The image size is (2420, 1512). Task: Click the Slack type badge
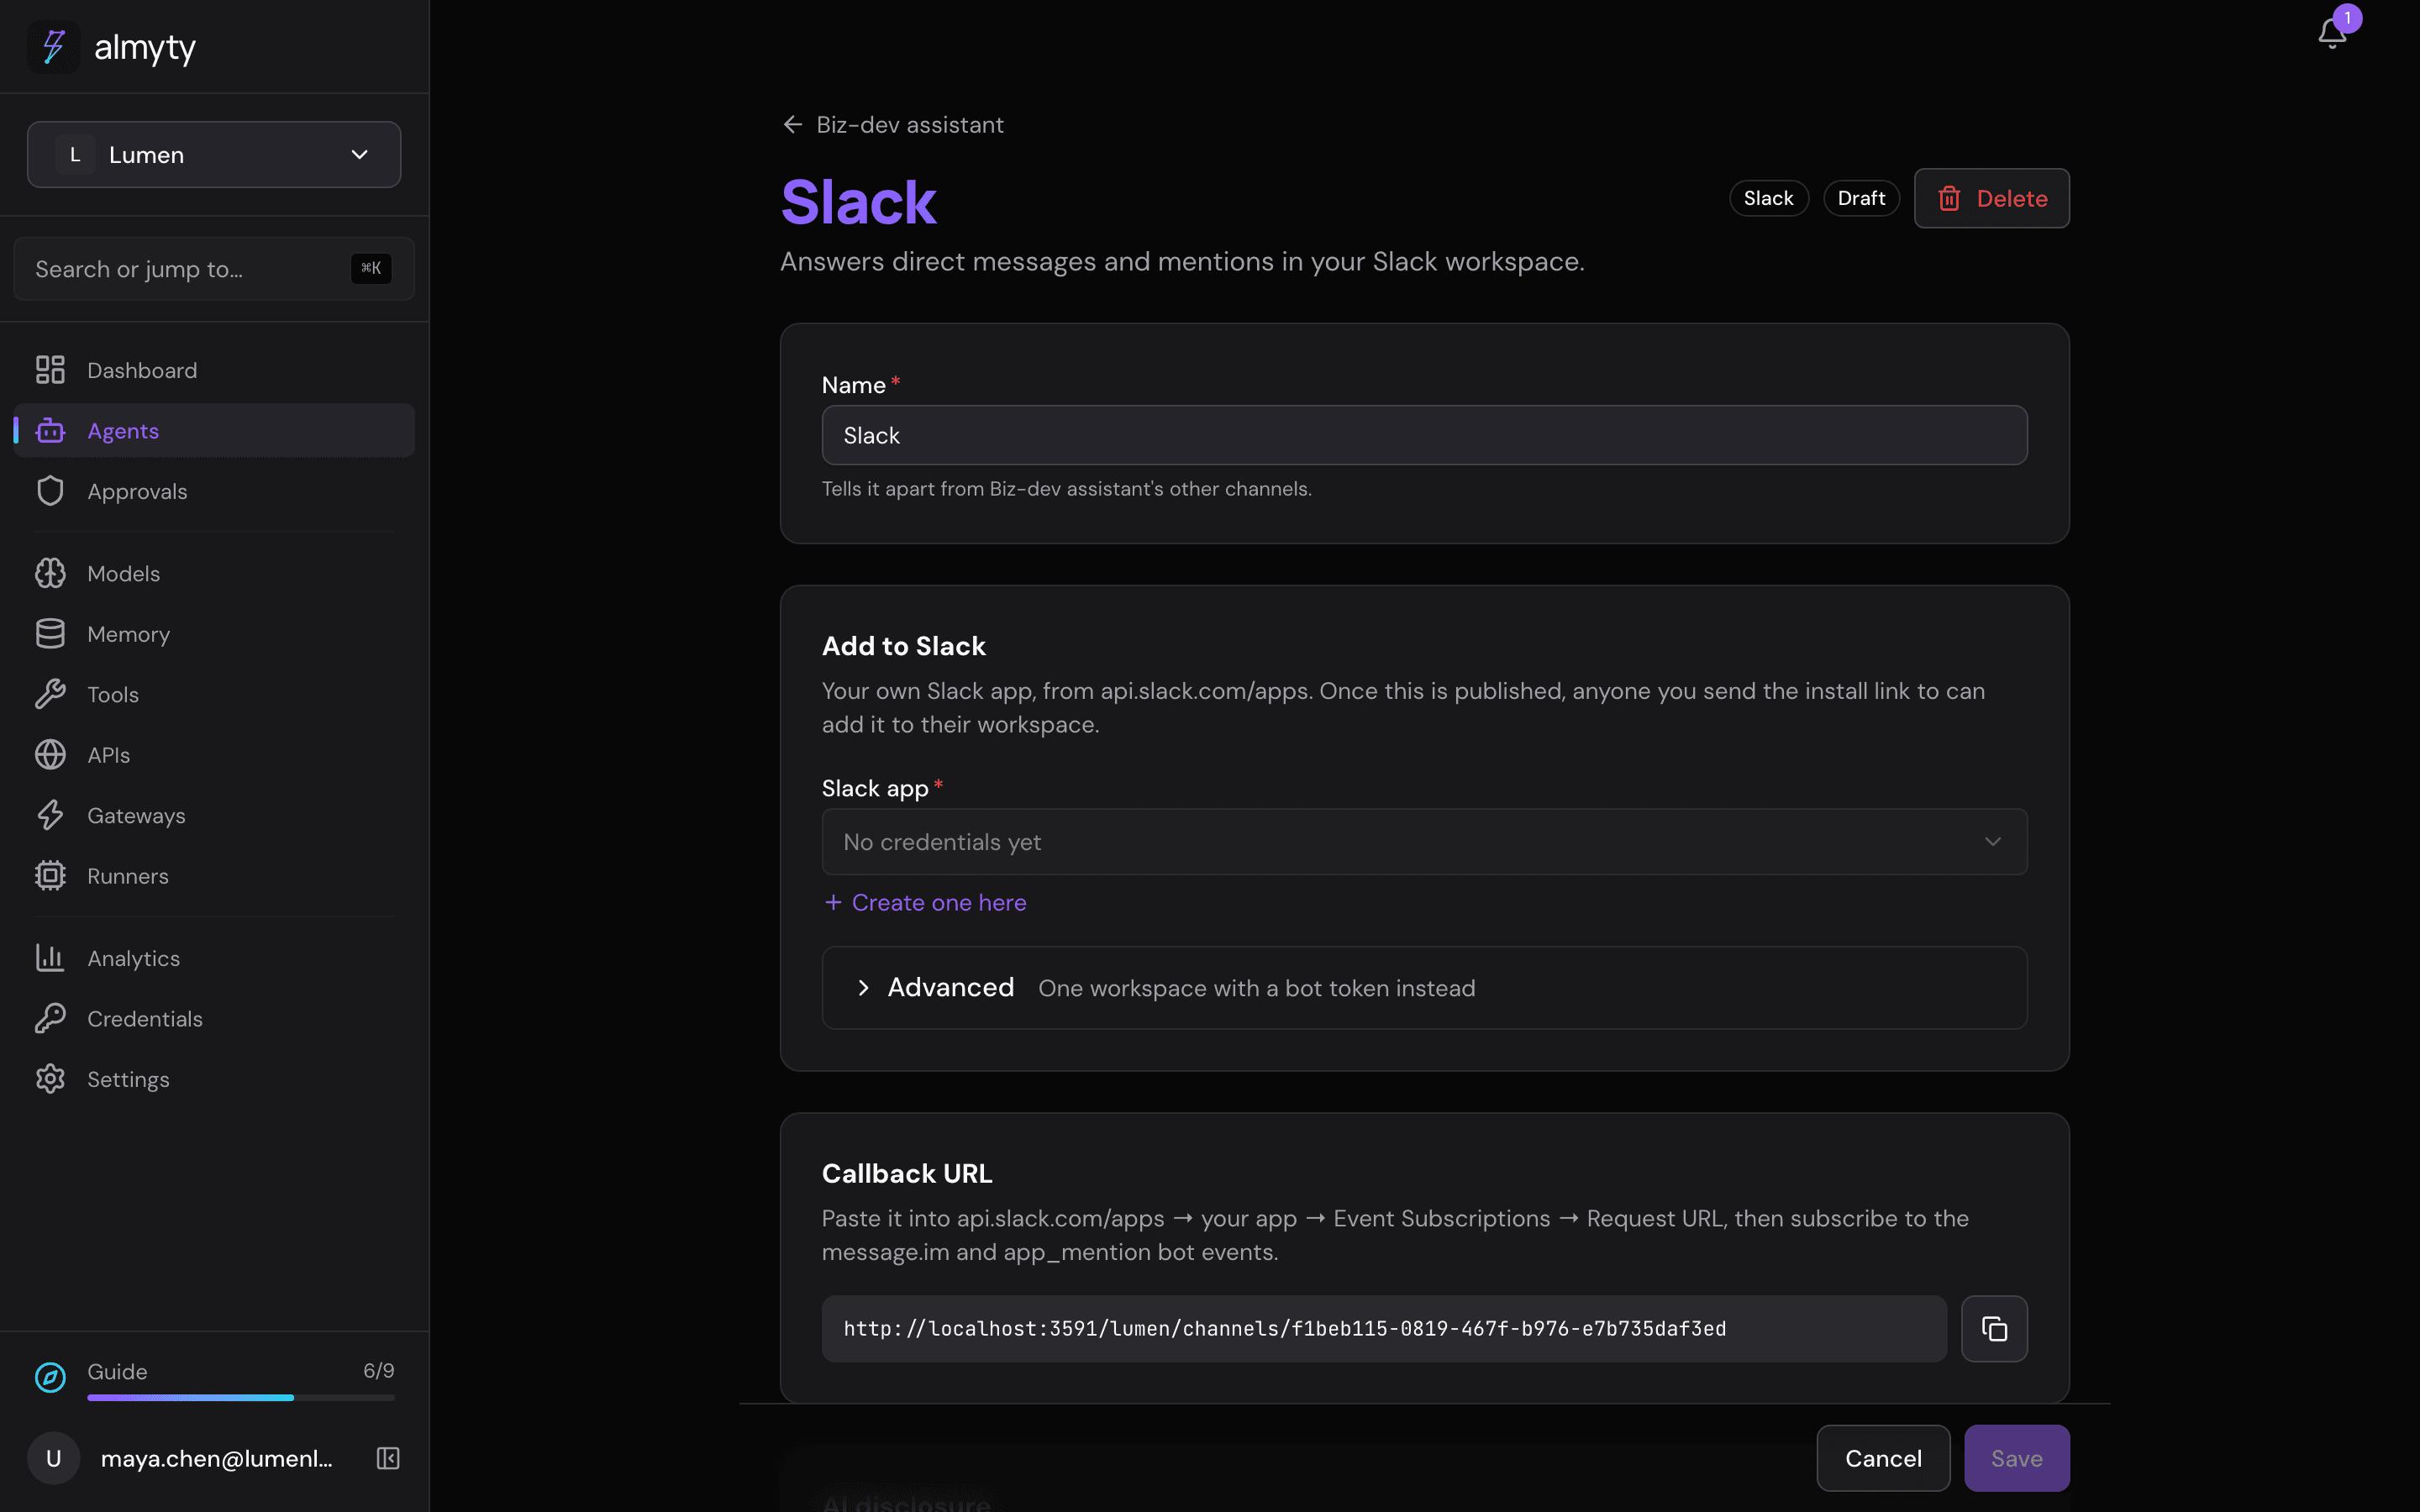coord(1768,198)
